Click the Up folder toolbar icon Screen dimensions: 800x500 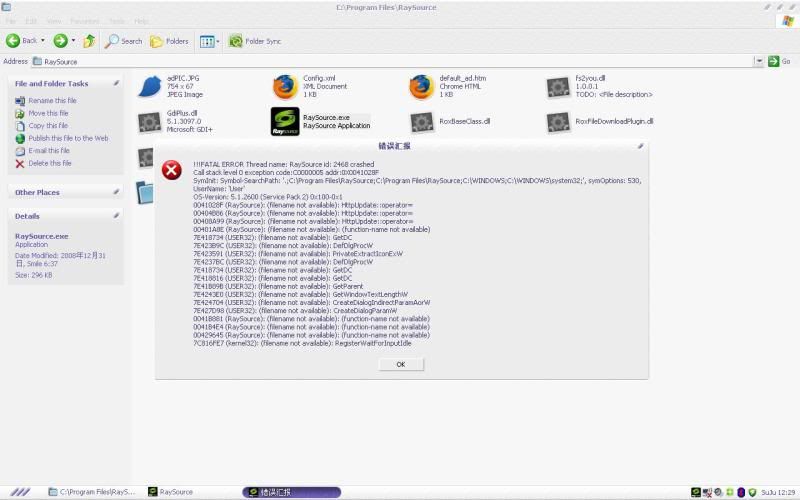pos(89,41)
